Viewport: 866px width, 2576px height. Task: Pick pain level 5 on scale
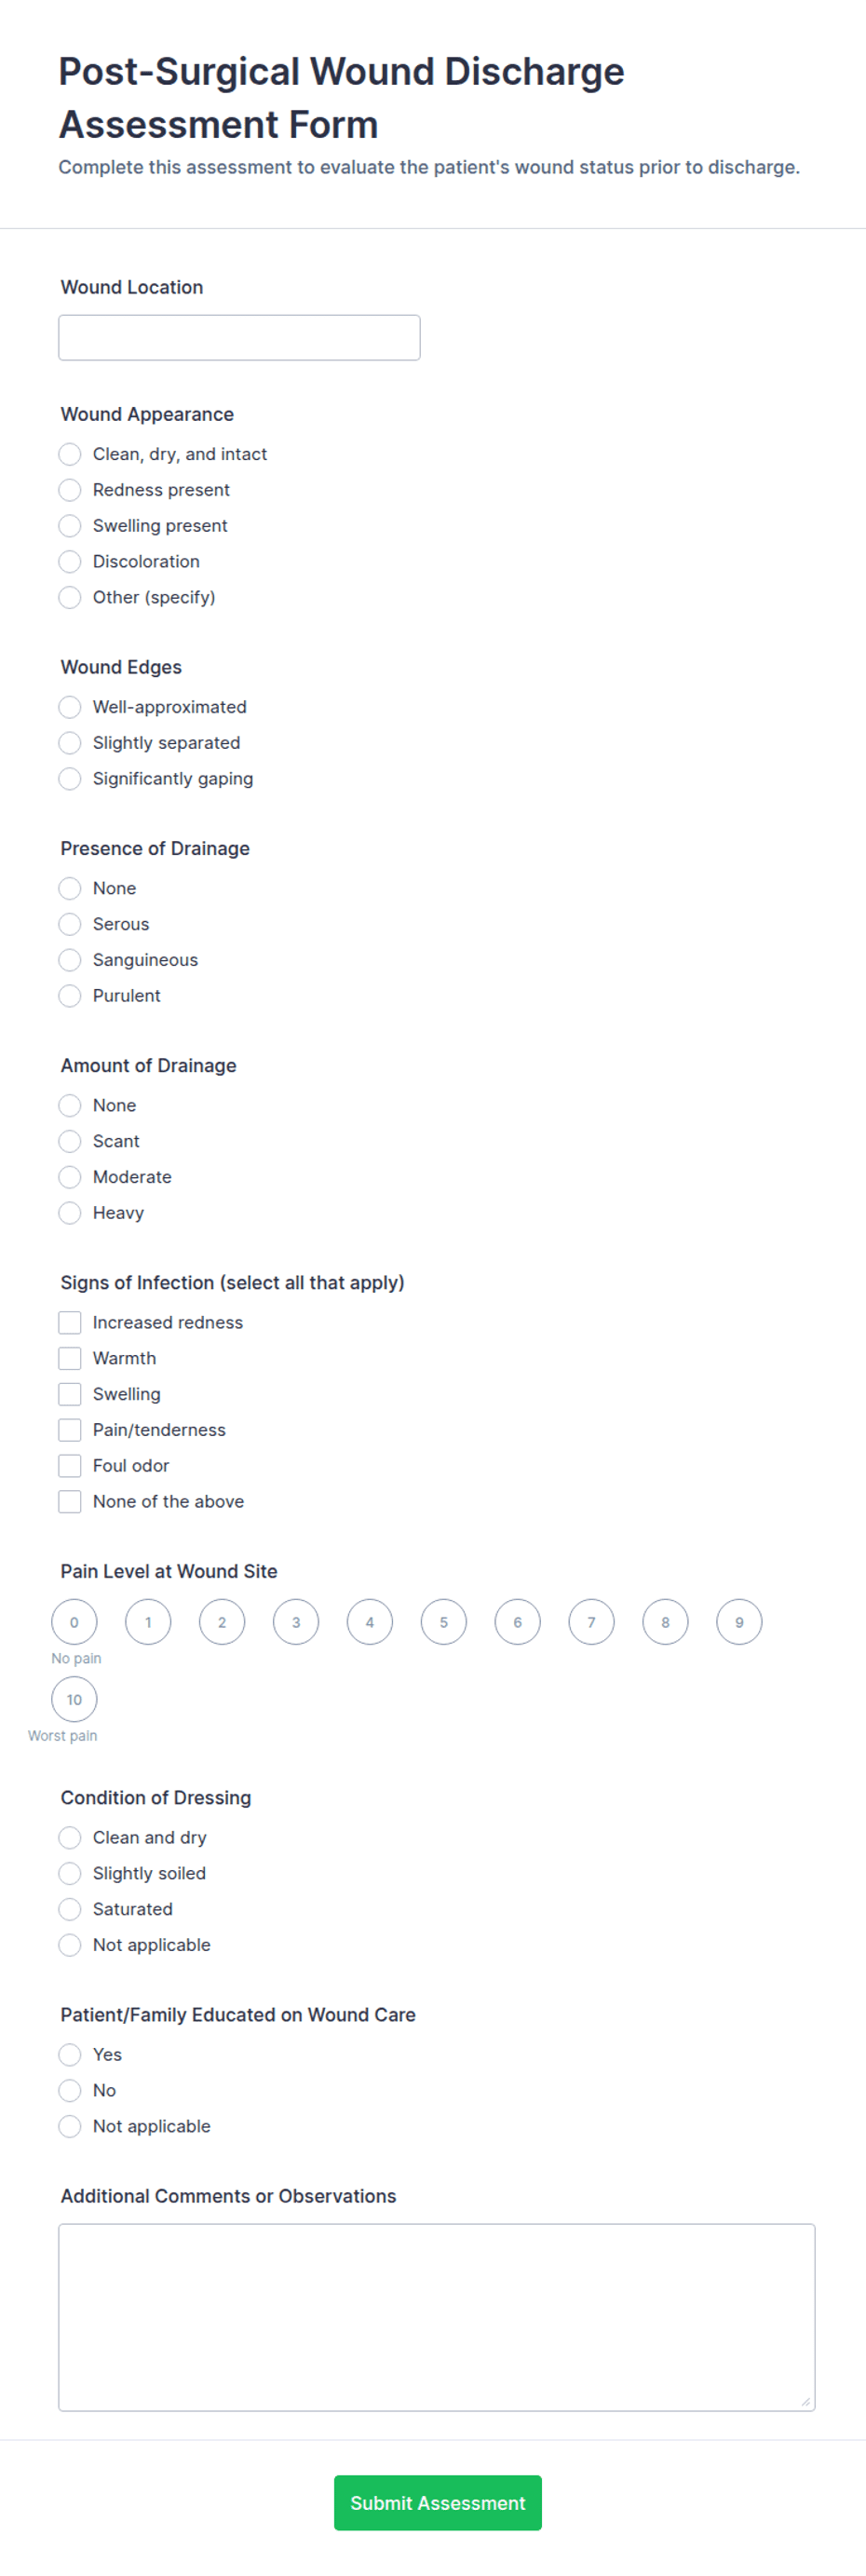(x=444, y=1622)
